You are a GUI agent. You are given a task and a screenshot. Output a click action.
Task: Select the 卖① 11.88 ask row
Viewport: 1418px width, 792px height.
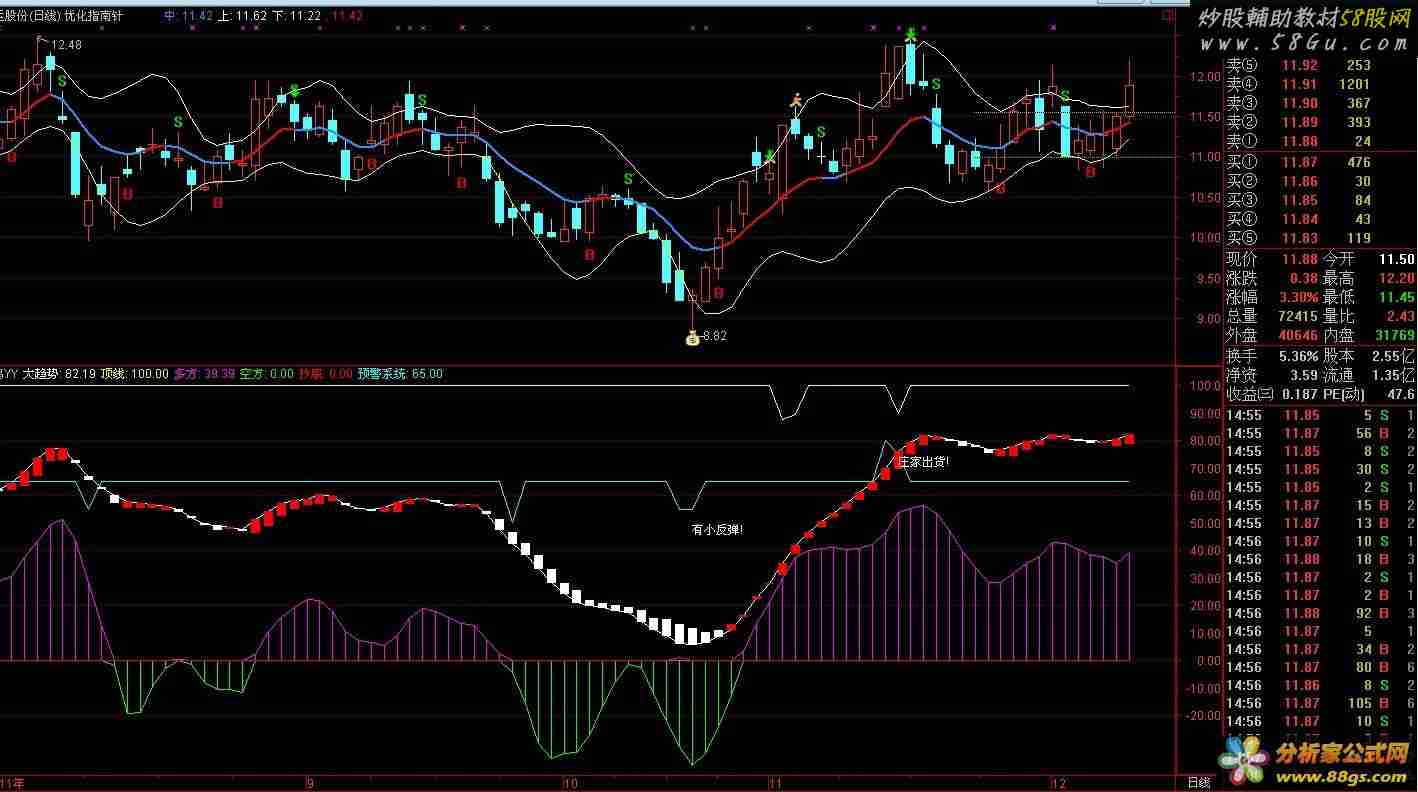tap(1321, 141)
